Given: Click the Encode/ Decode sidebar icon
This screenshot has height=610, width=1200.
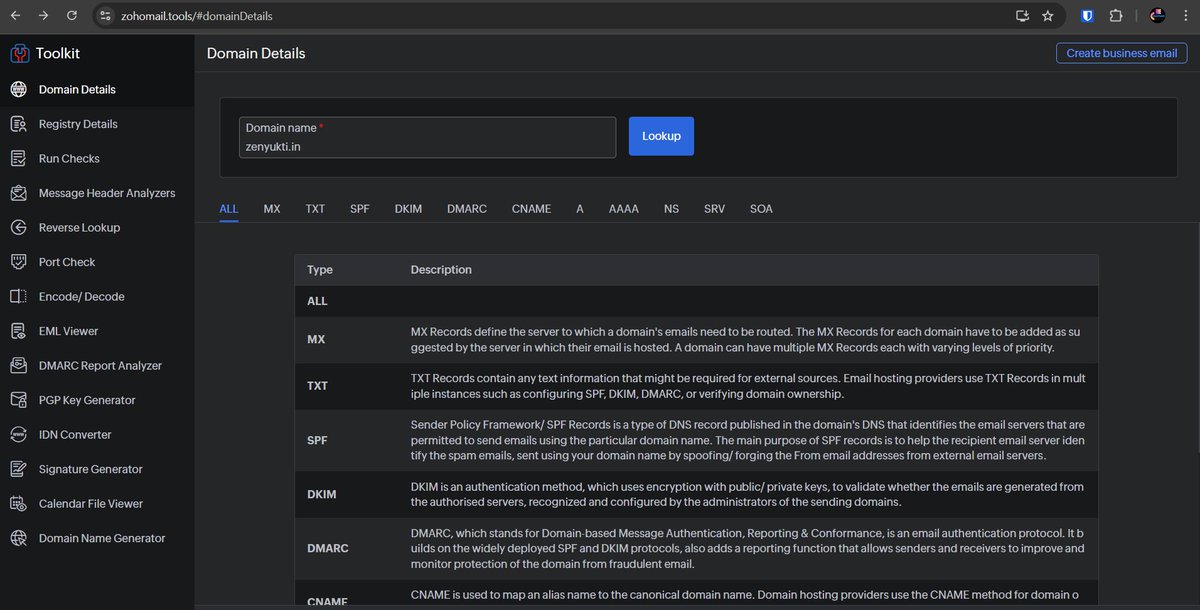Looking at the screenshot, I should (18, 296).
